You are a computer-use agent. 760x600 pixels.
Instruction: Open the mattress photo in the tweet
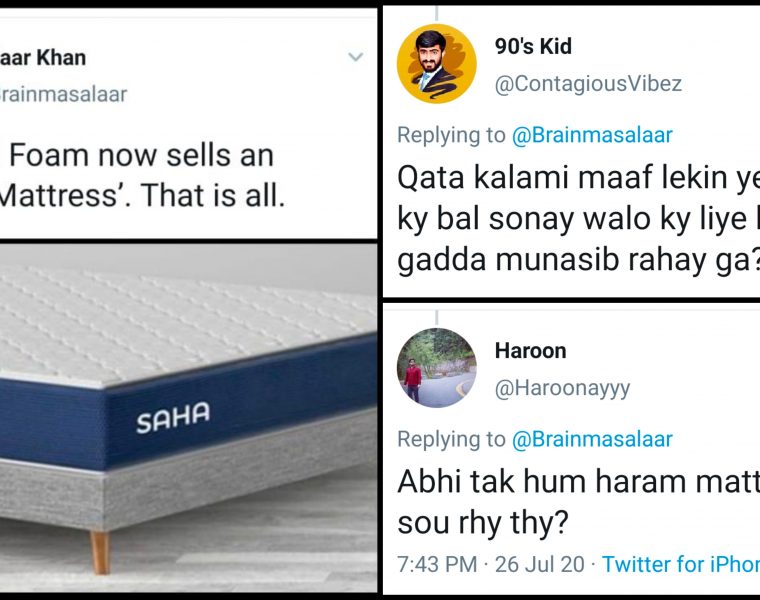coord(188,420)
